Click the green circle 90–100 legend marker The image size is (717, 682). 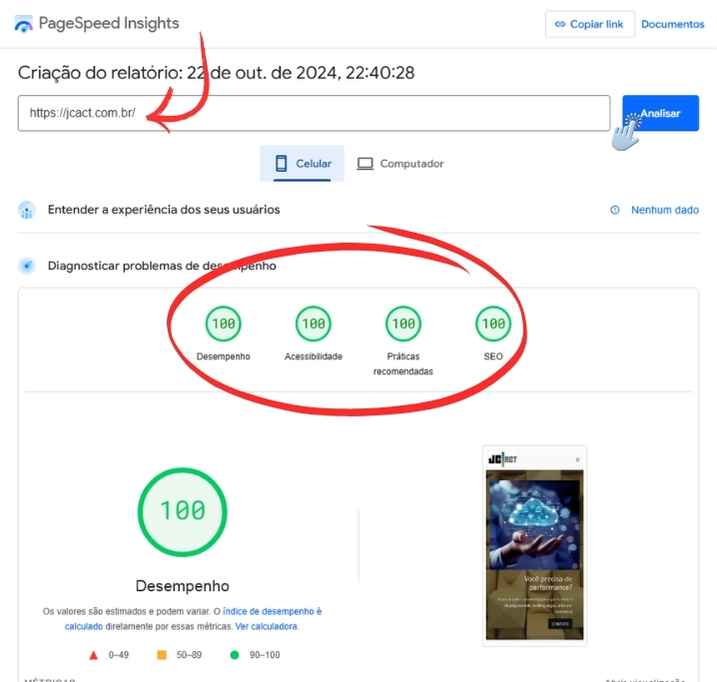[x=233, y=655]
